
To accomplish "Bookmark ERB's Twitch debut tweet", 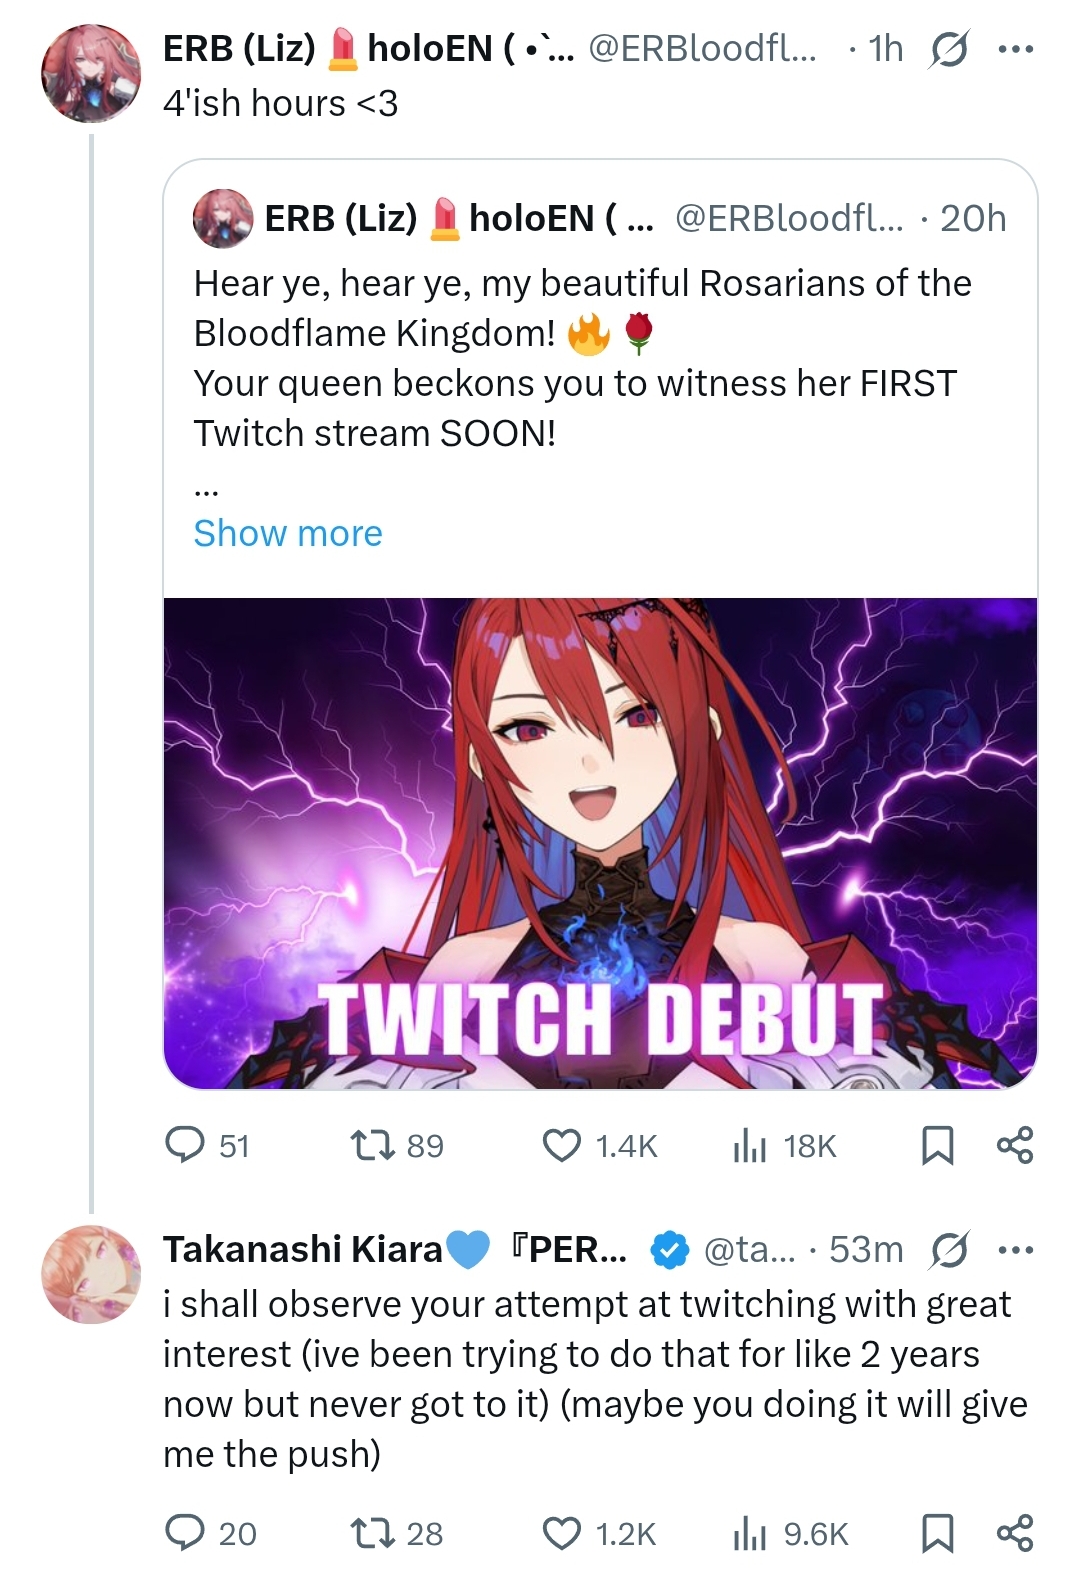I will click(937, 1145).
